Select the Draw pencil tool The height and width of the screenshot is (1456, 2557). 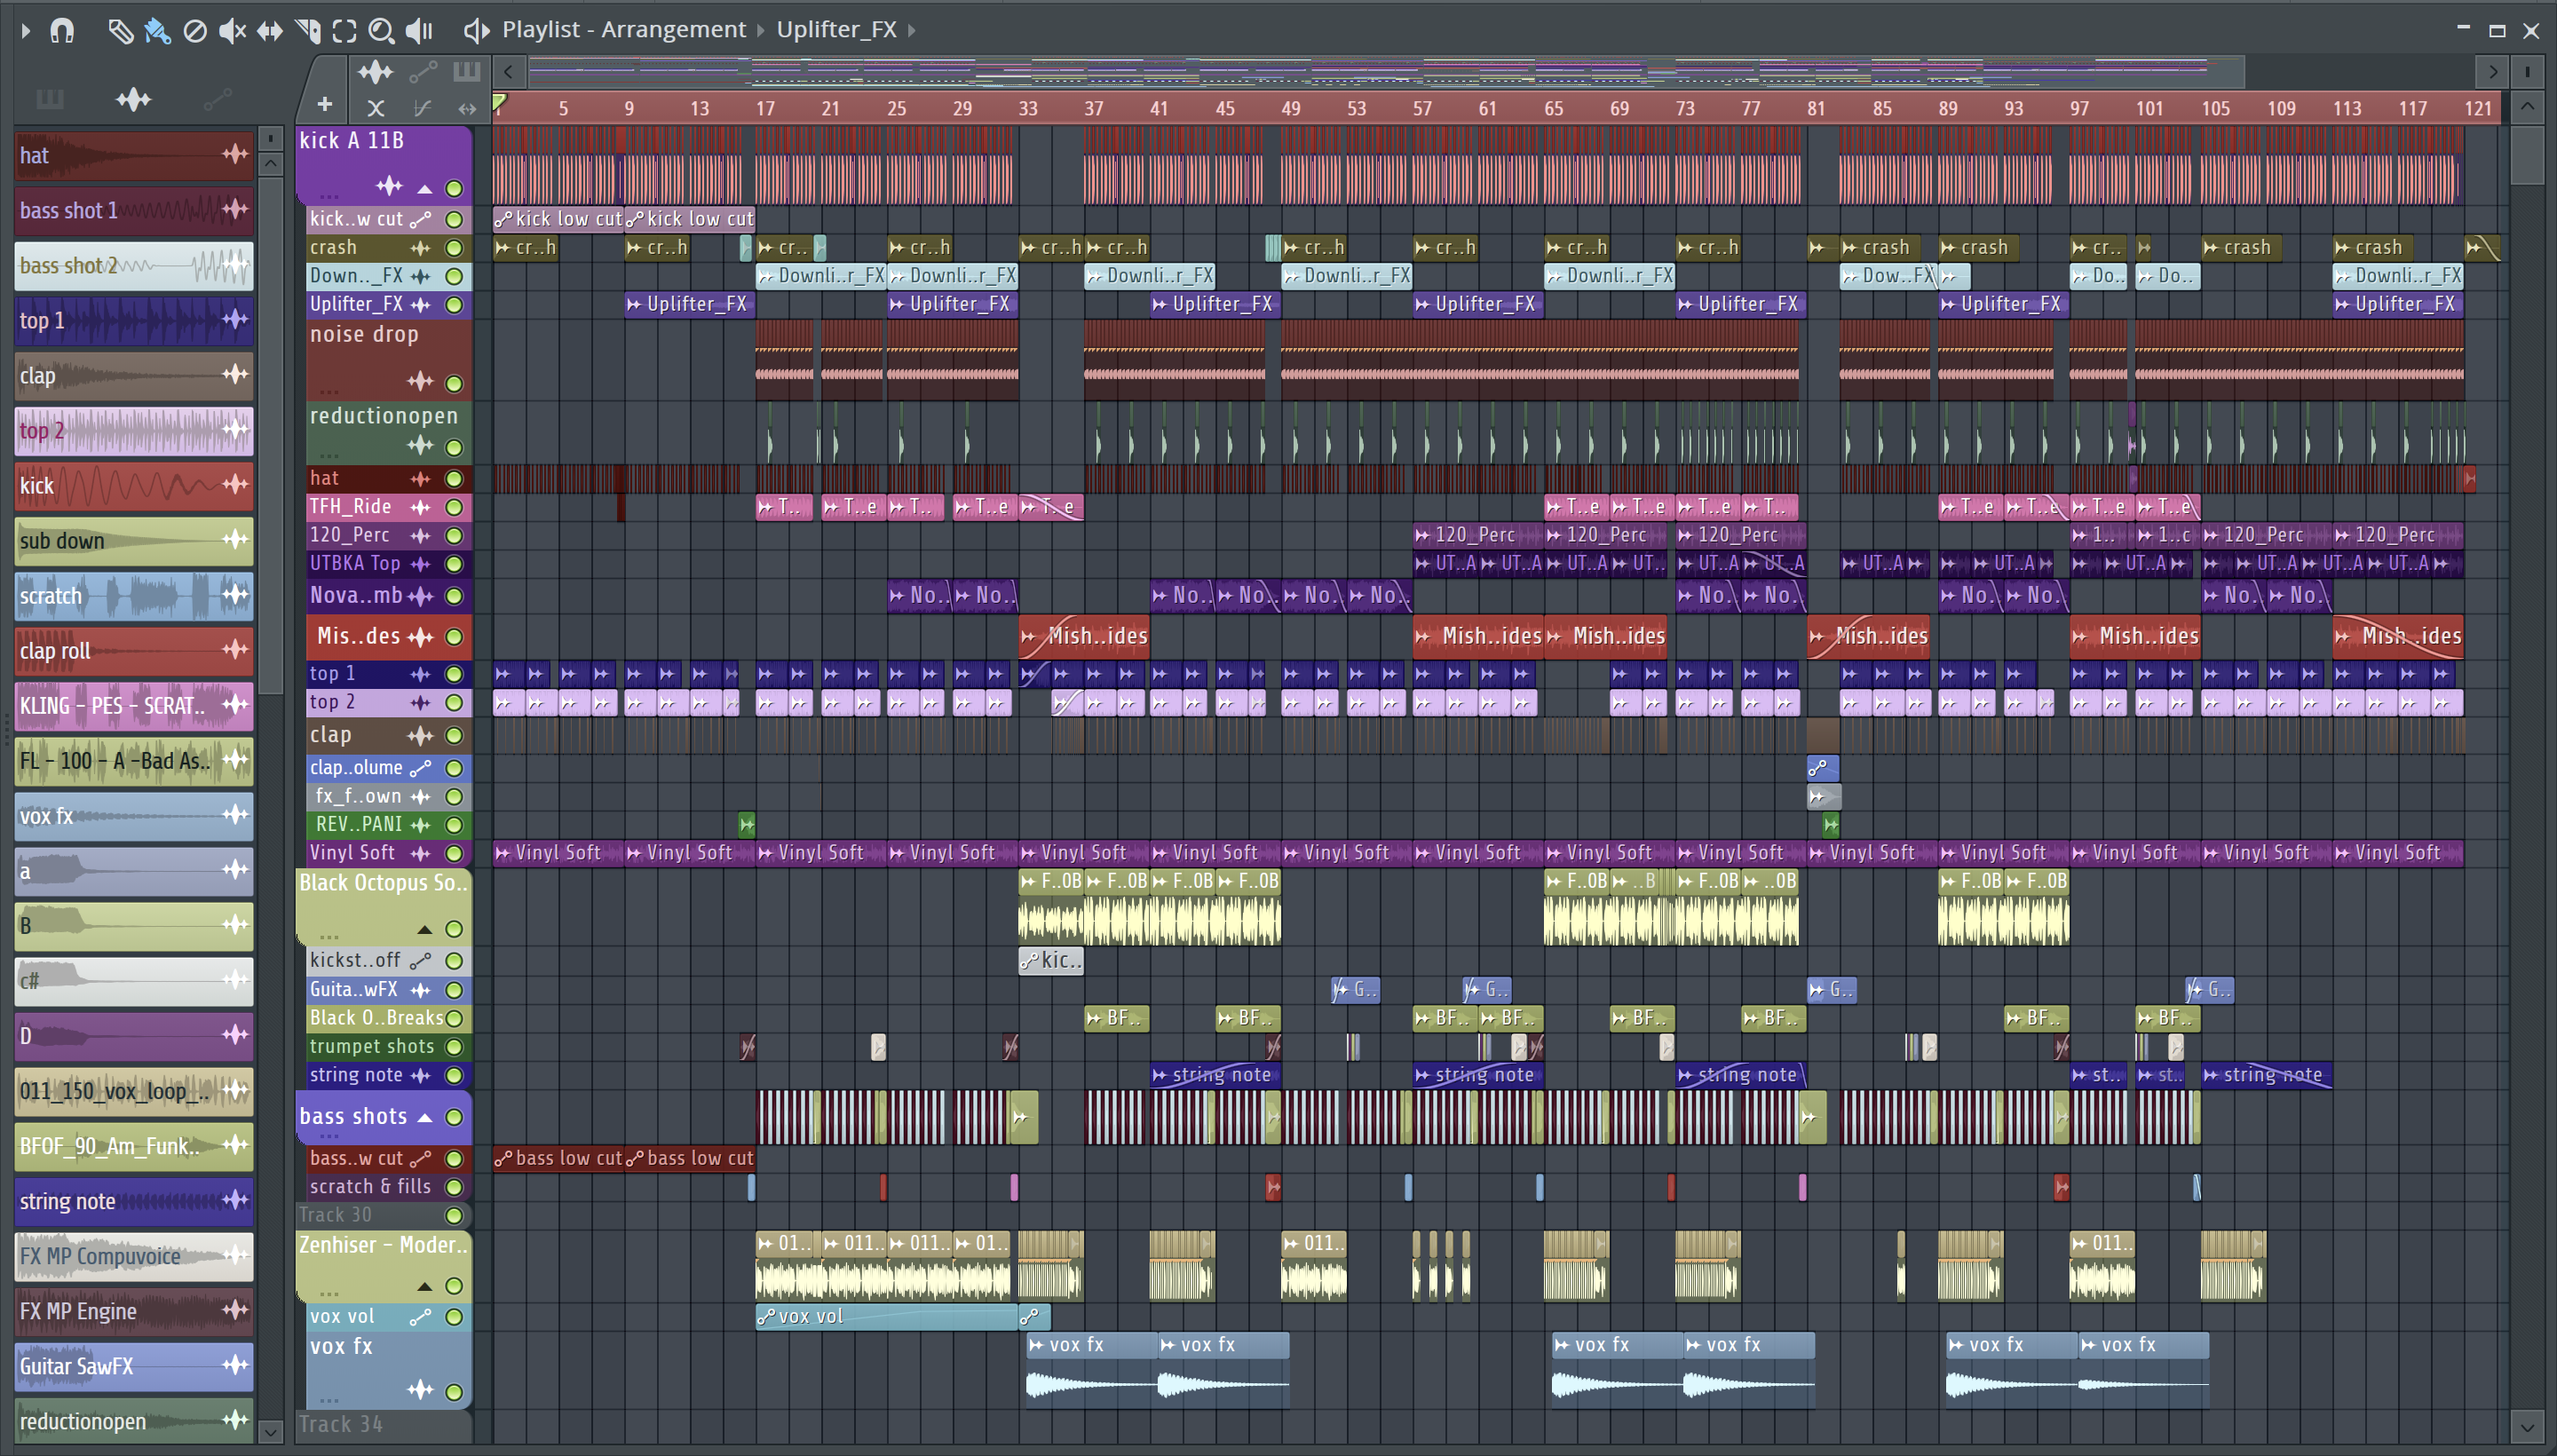(121, 31)
